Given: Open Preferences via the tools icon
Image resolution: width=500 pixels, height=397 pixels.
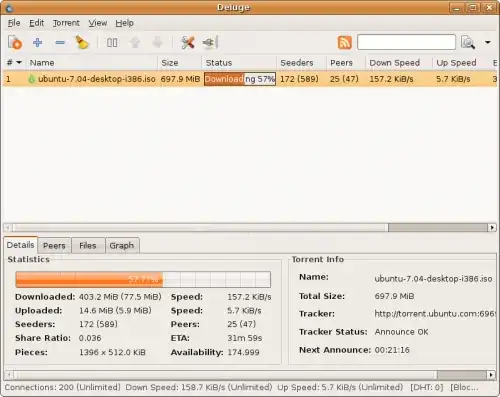Looking at the screenshot, I should pos(188,43).
